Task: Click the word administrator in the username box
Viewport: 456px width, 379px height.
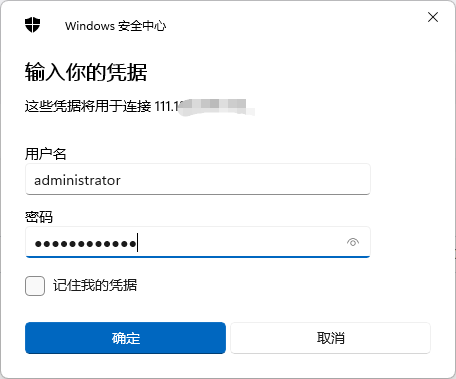Action: [77, 180]
